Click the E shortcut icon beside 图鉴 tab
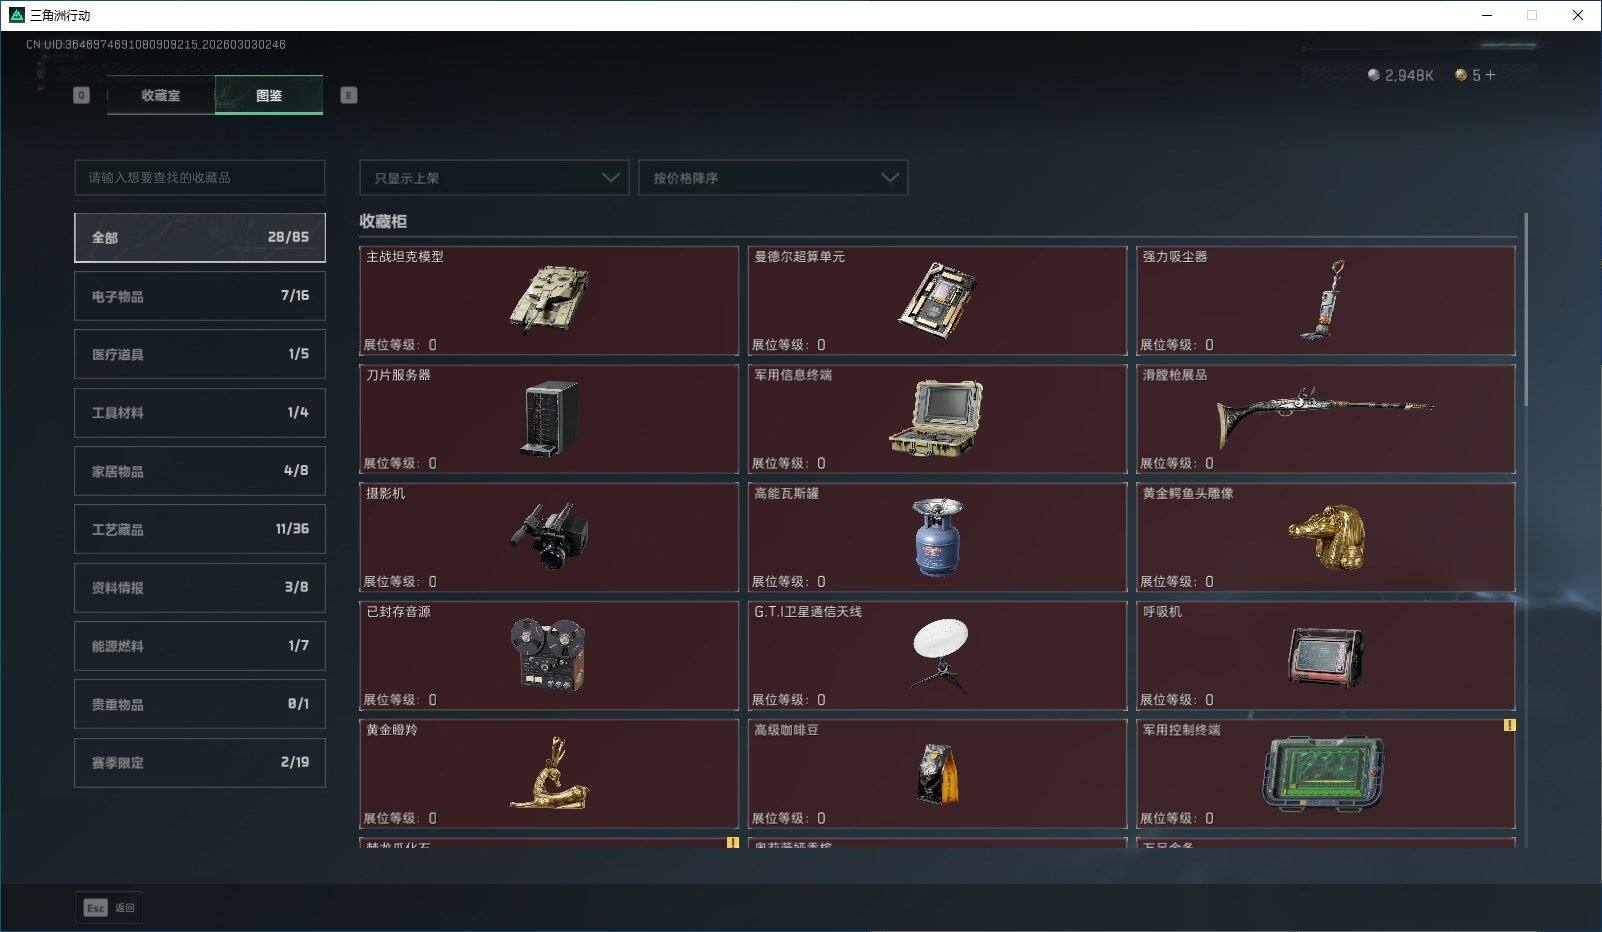This screenshot has width=1602, height=932. tap(347, 95)
